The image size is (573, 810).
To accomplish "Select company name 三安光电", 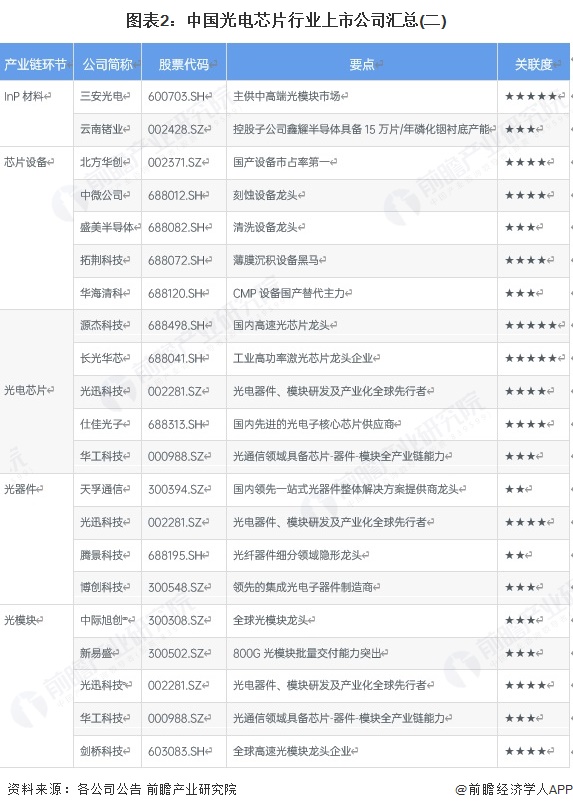I will tap(101, 96).
